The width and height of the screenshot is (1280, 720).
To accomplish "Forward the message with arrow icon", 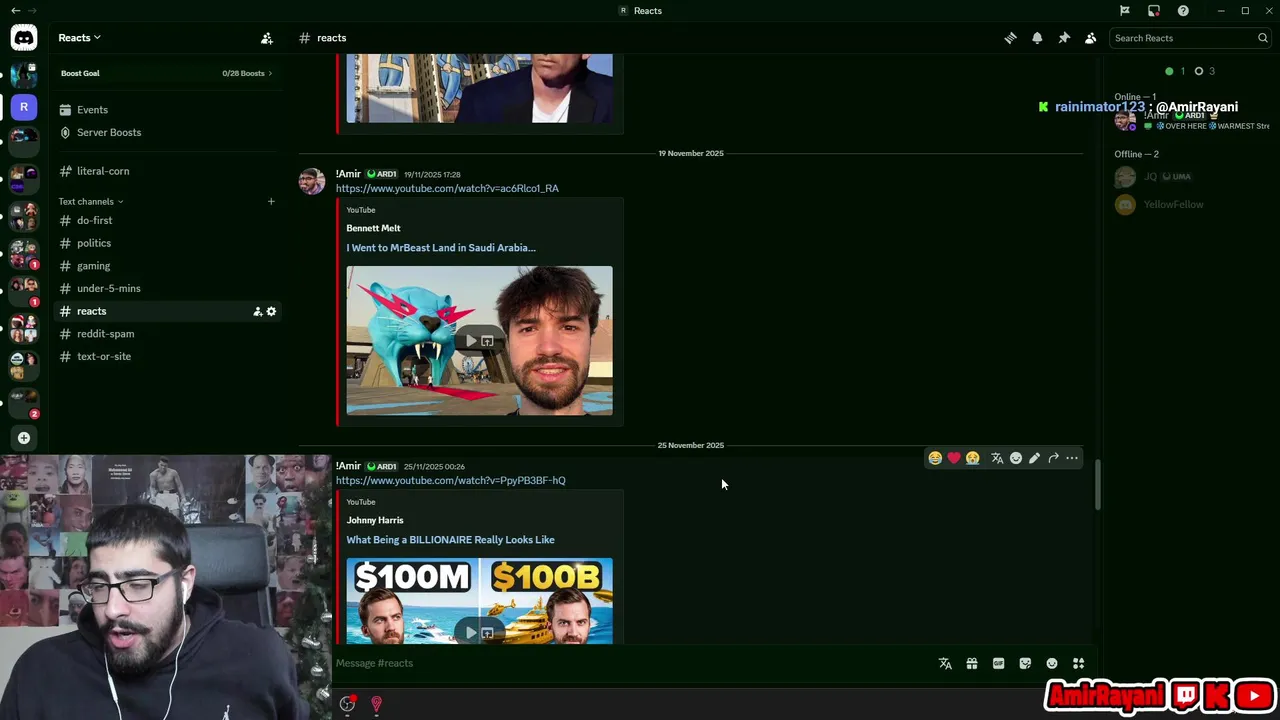I will point(1053,458).
